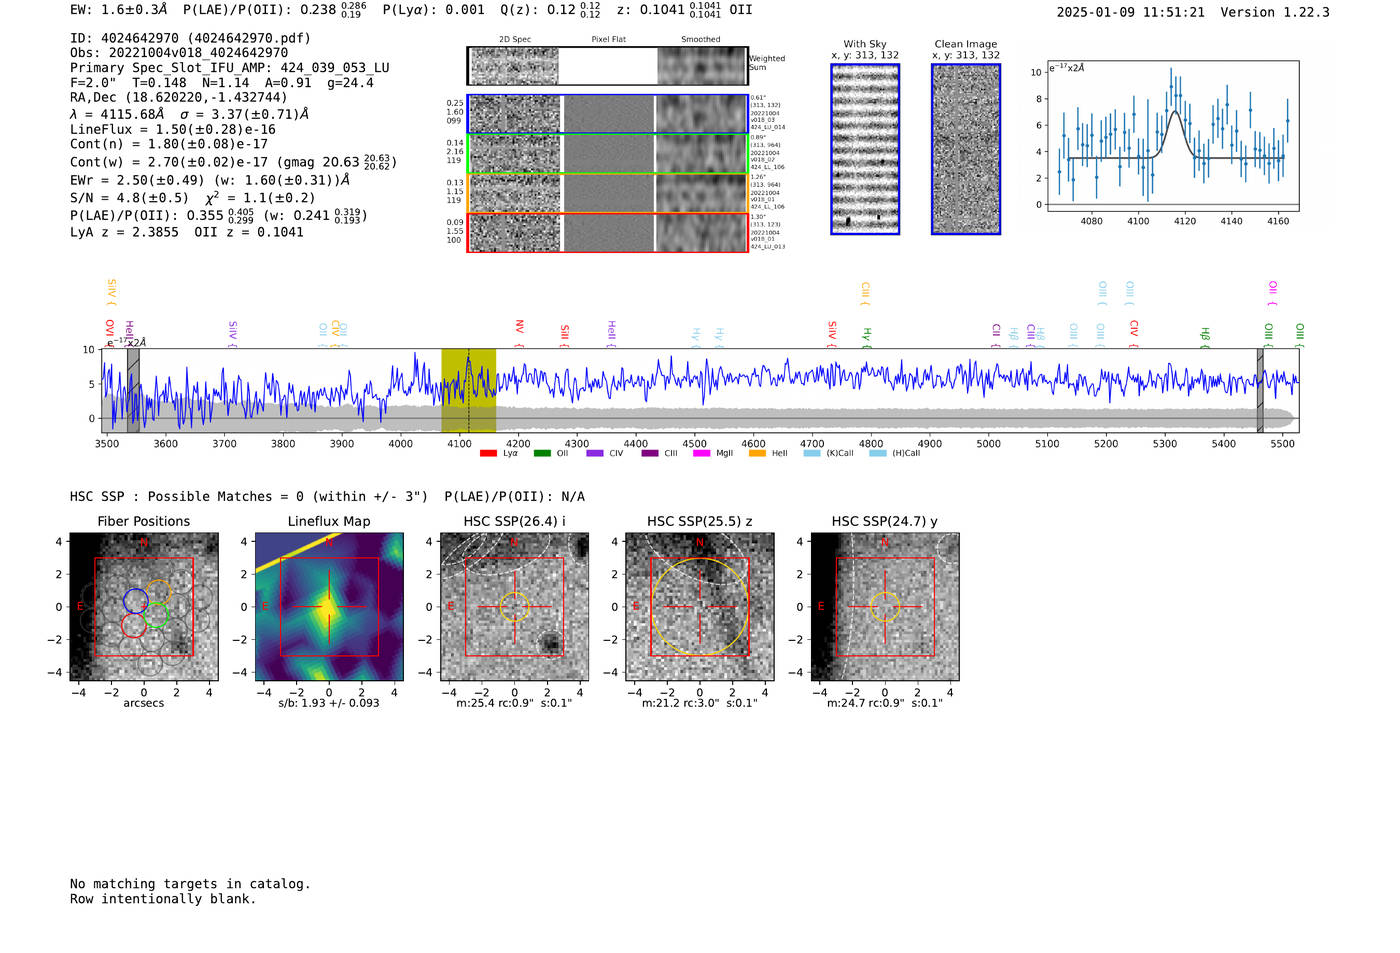The width and height of the screenshot is (1400, 953).
Task: Click the (K)CaII legend swatch
Action: point(812,453)
